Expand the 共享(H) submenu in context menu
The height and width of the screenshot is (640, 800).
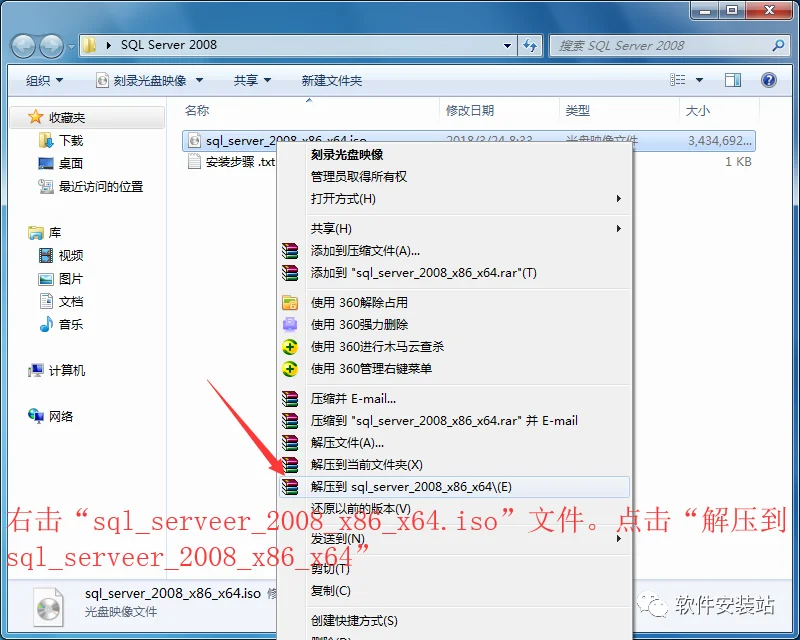click(455, 229)
